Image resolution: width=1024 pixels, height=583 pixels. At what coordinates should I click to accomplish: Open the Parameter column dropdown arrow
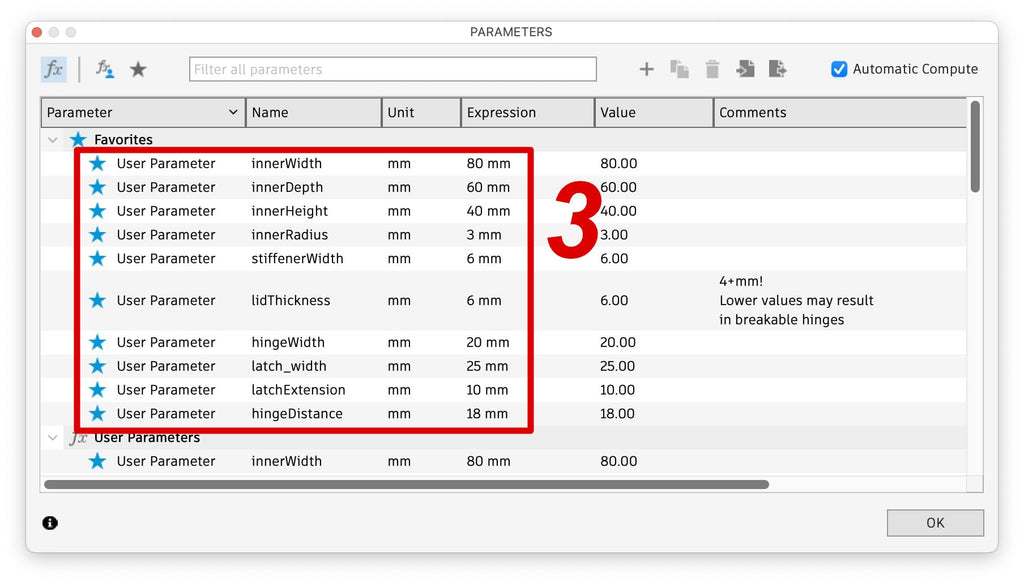[232, 112]
